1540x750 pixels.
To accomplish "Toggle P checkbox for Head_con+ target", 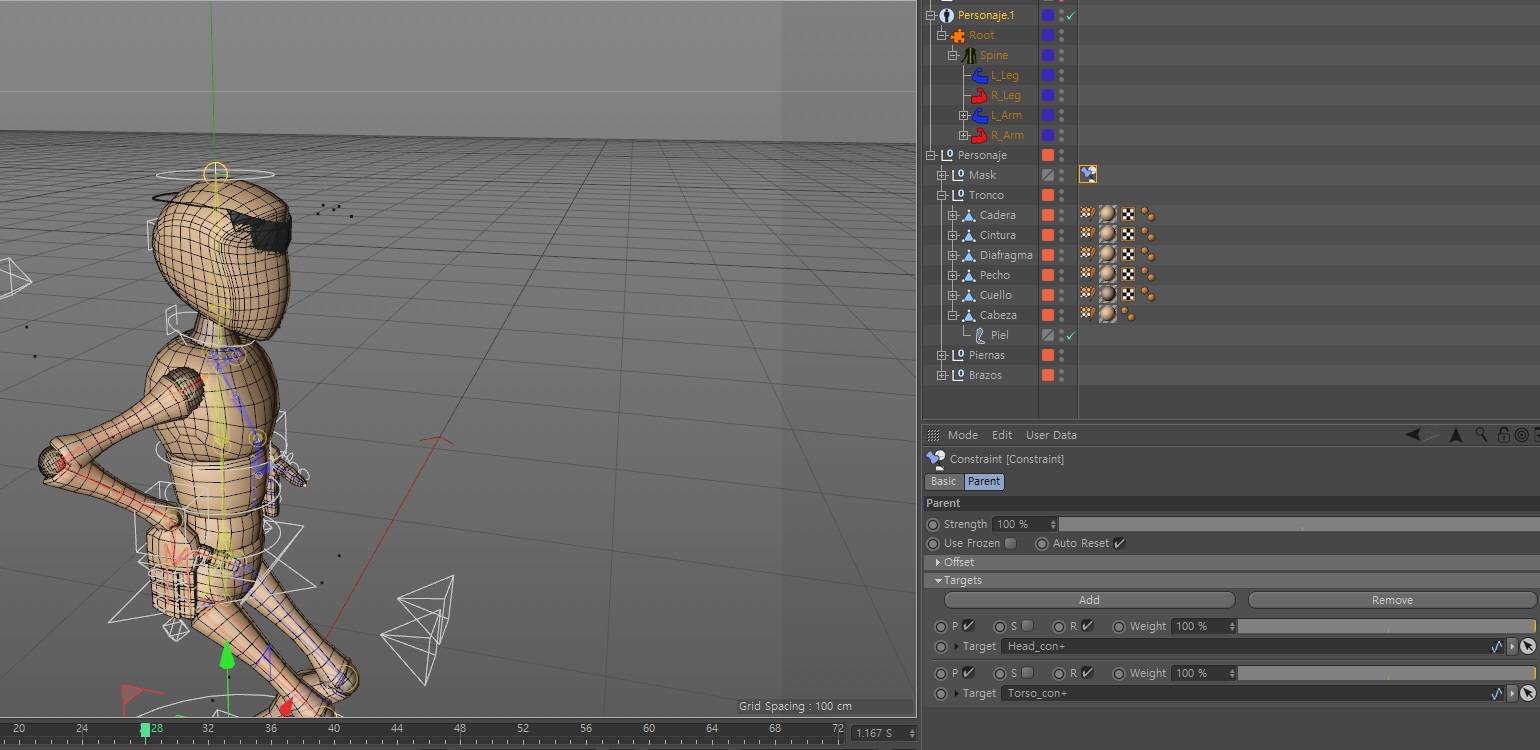I will (968, 626).
